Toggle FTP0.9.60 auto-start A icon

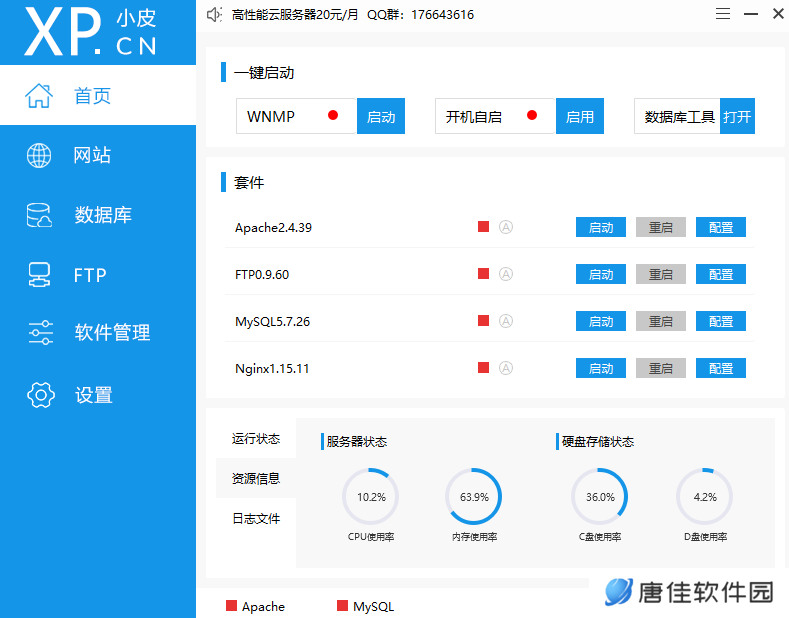coord(506,274)
